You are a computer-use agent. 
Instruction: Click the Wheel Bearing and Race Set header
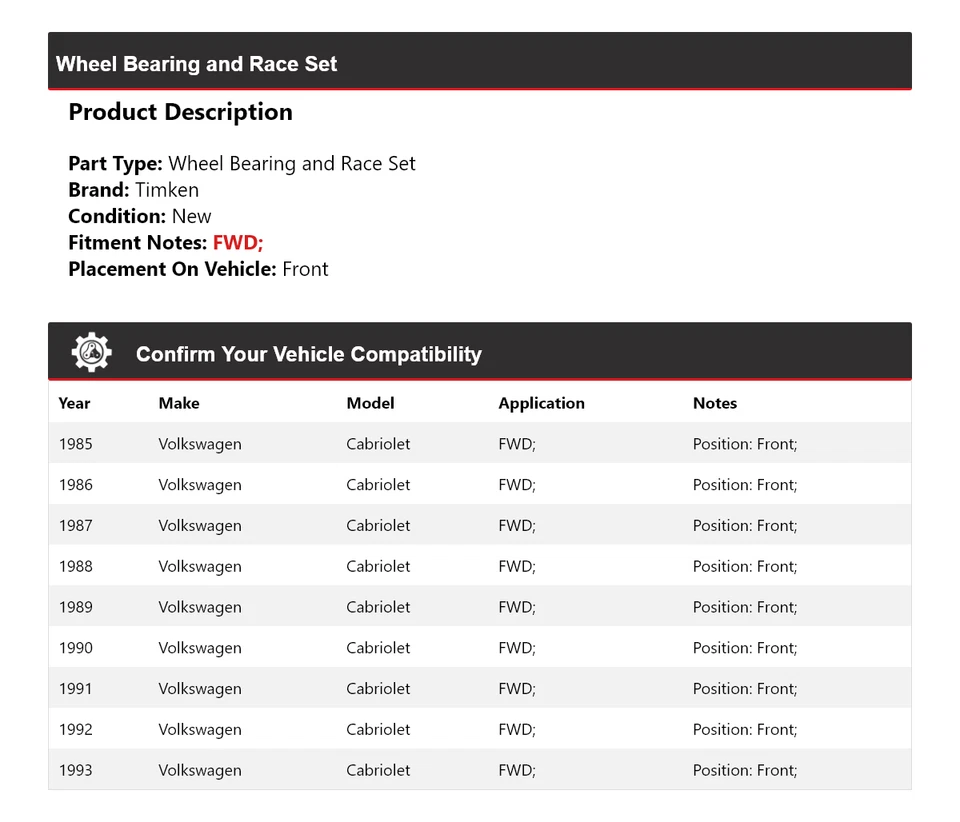point(196,64)
